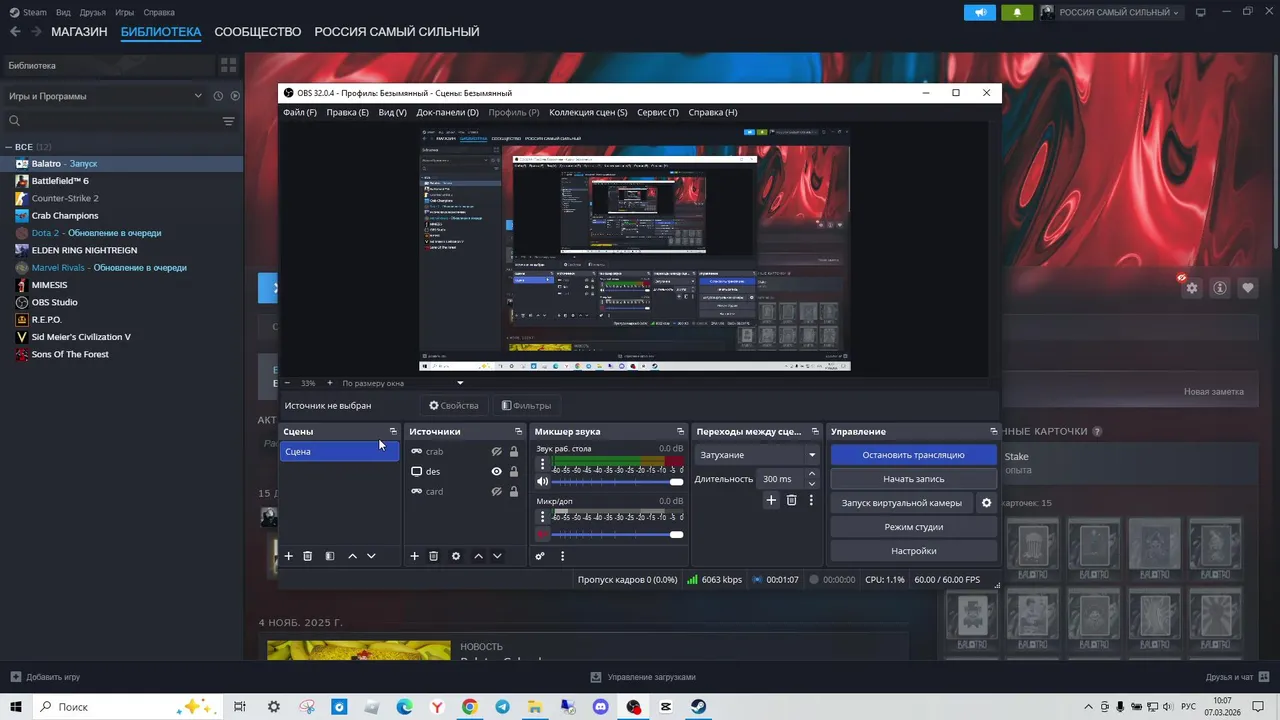The width and height of the screenshot is (1280, 720).
Task: Open Правка (E) menu in OBS
Action: coord(347,112)
